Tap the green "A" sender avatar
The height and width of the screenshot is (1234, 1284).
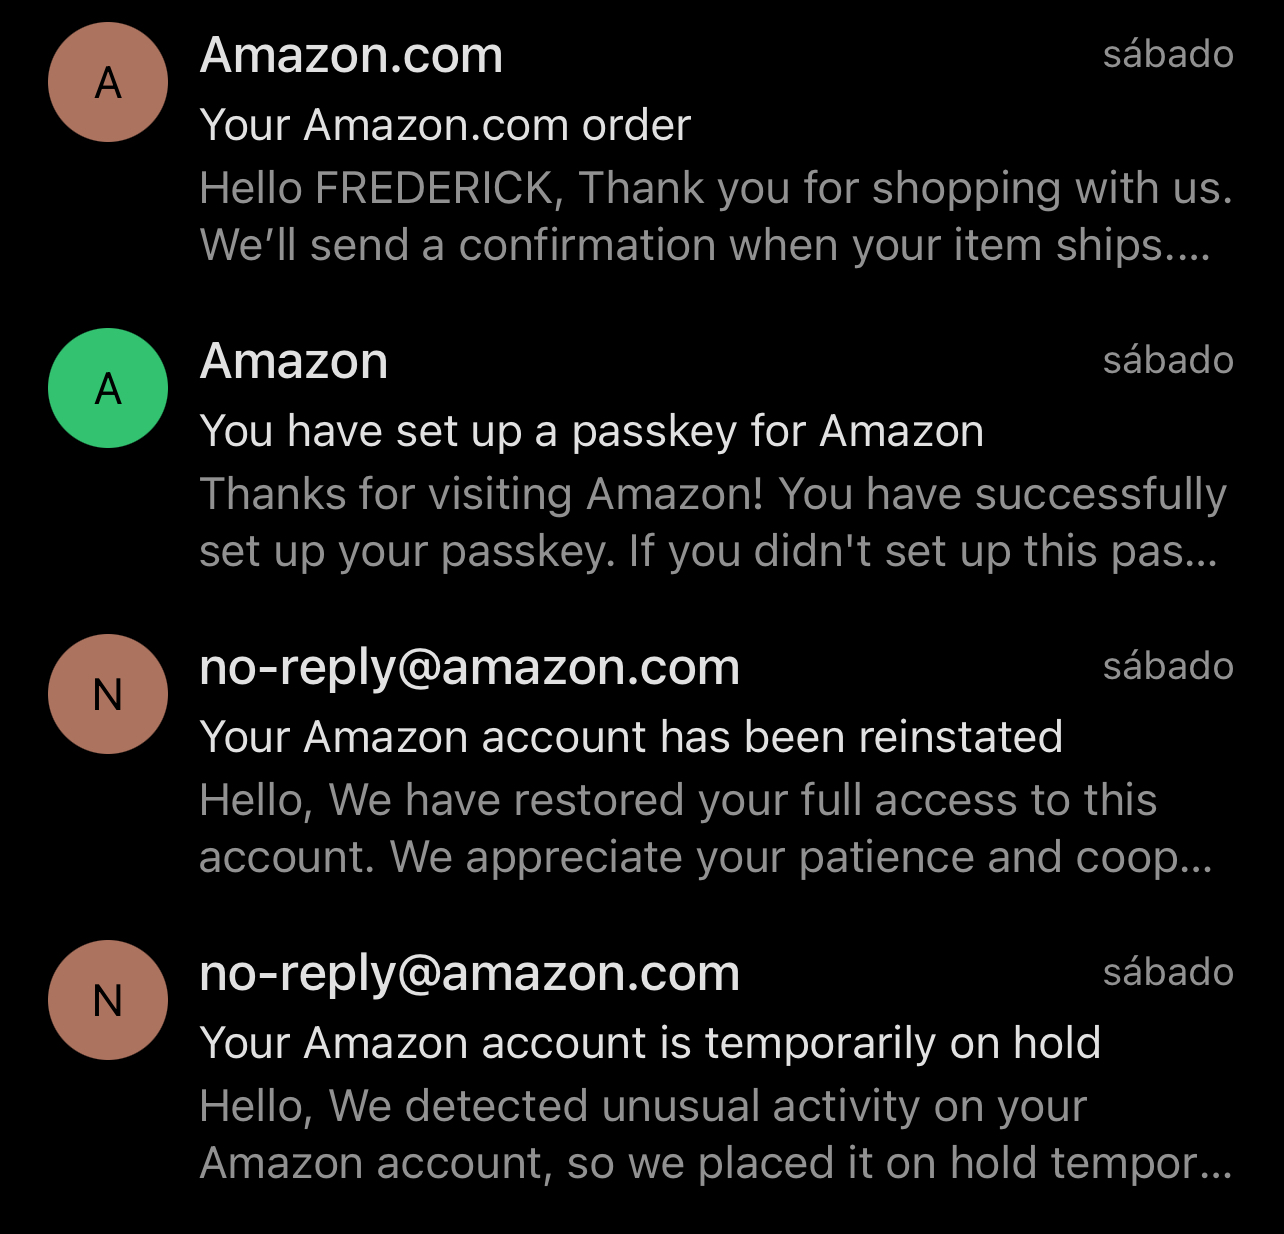pyautogui.click(x=108, y=388)
